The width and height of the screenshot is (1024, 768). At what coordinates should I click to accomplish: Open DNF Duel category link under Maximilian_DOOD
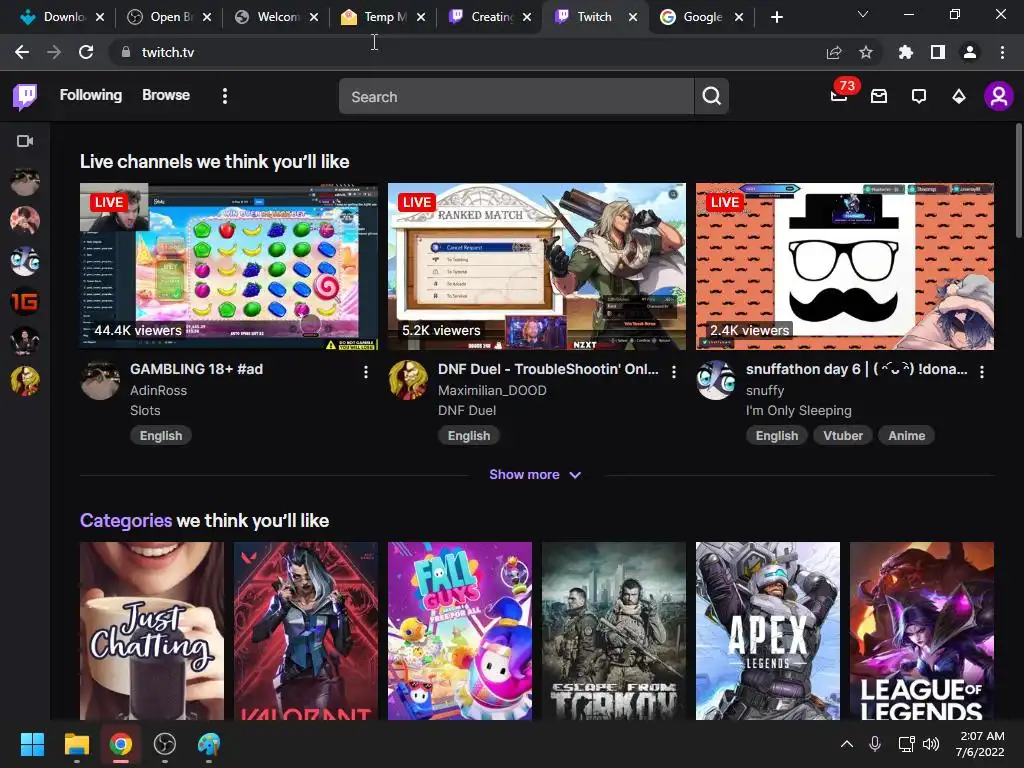[467, 411]
